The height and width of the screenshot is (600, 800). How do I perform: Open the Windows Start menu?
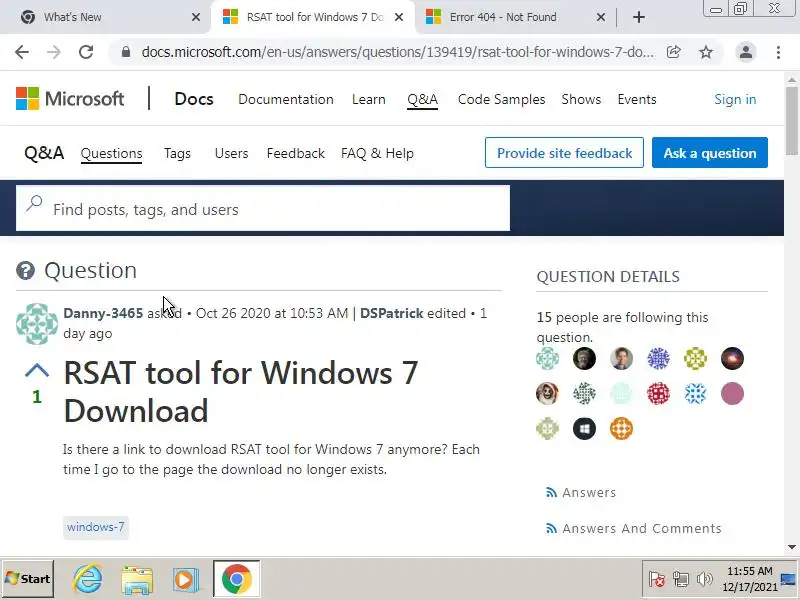point(28,579)
